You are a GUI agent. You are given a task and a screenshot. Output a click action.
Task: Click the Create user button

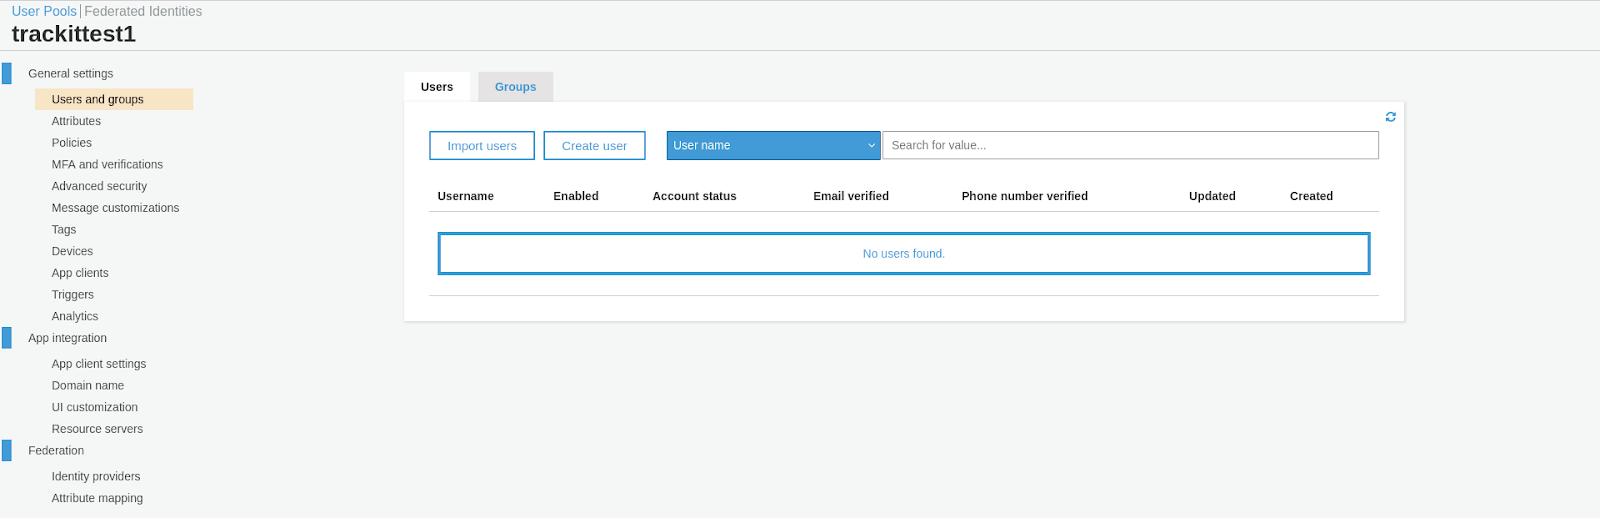coord(594,145)
